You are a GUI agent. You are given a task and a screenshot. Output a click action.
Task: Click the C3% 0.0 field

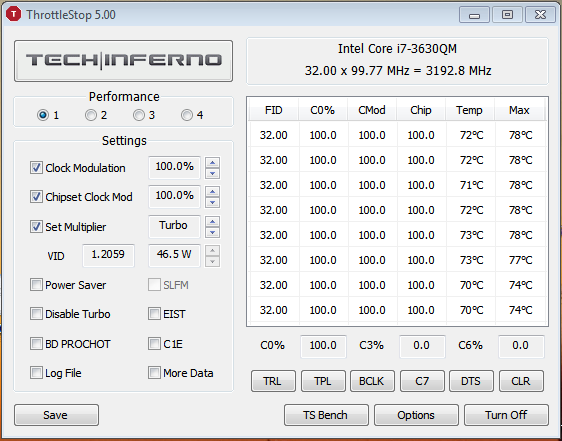pos(422,346)
